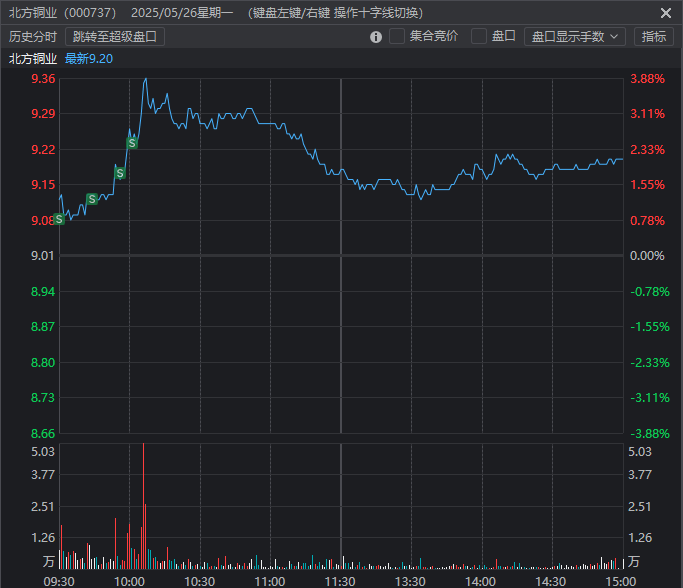
Task: Click the 10:00 time axis label
Action: (130, 581)
